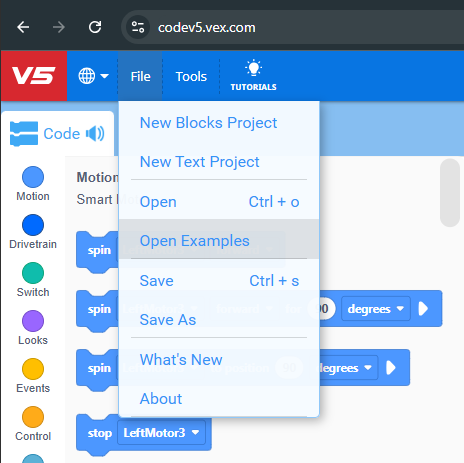The width and height of the screenshot is (464, 463).
Task: Open the Tools menu
Action: click(191, 76)
